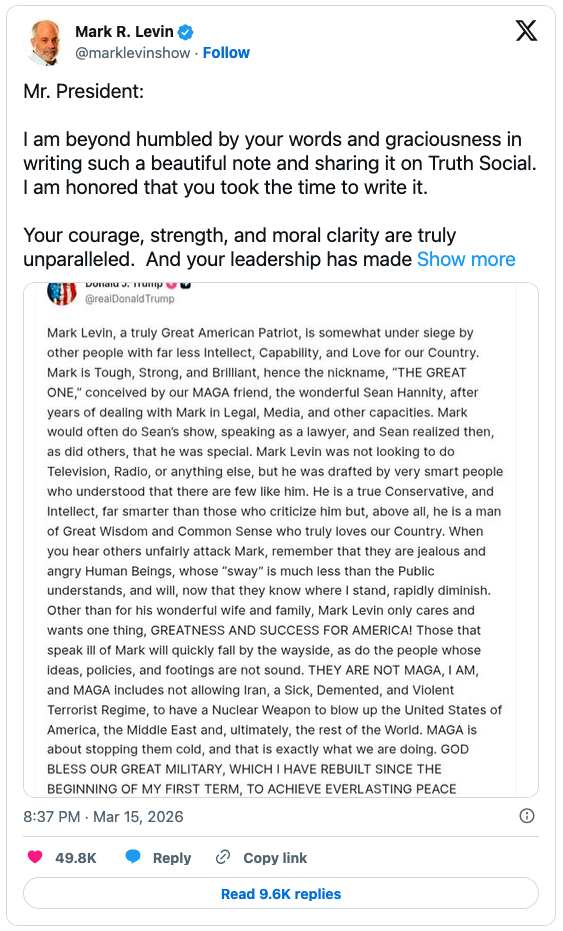The image size is (563, 931).
Task: Expand tweet with Show more
Action: pyautogui.click(x=466, y=259)
